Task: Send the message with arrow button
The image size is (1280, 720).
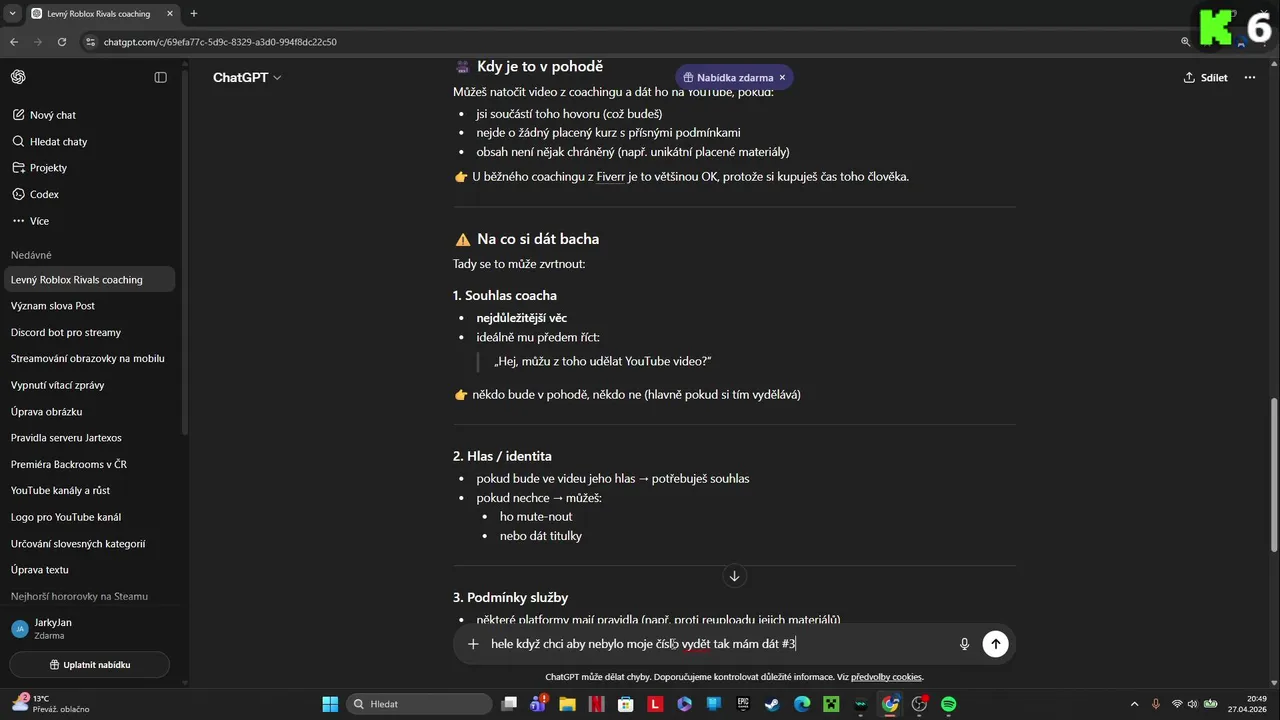Action: 995,644
